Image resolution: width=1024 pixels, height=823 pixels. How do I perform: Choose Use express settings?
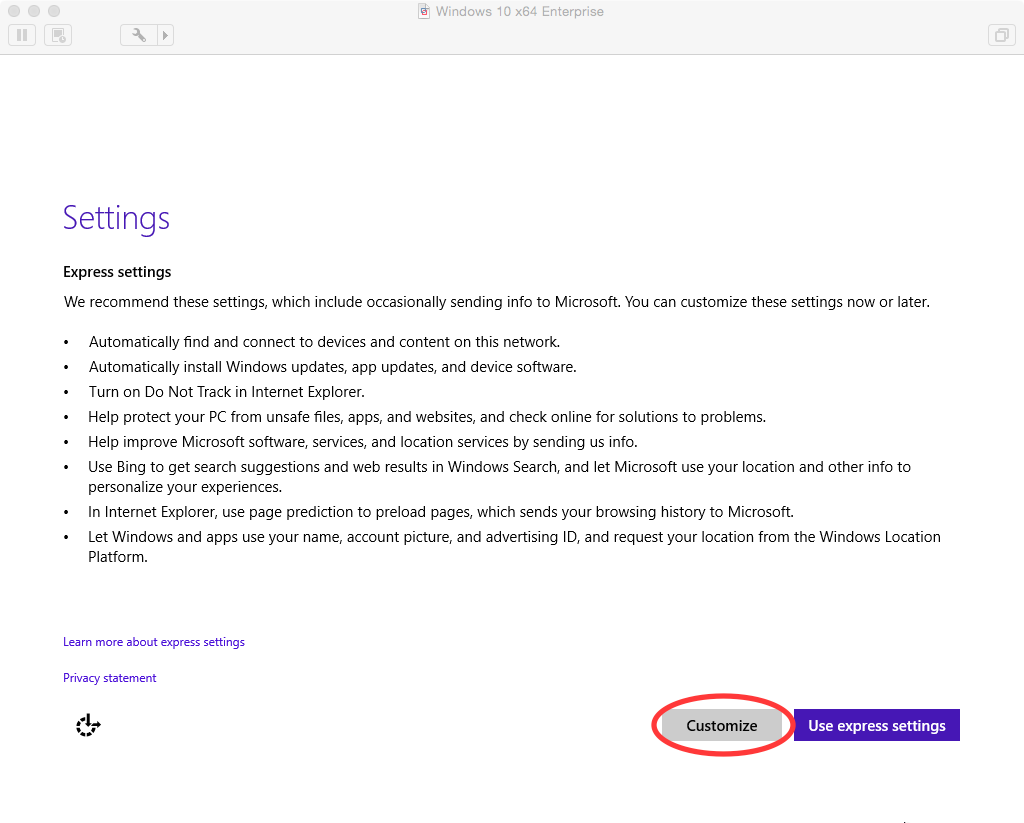click(x=876, y=726)
